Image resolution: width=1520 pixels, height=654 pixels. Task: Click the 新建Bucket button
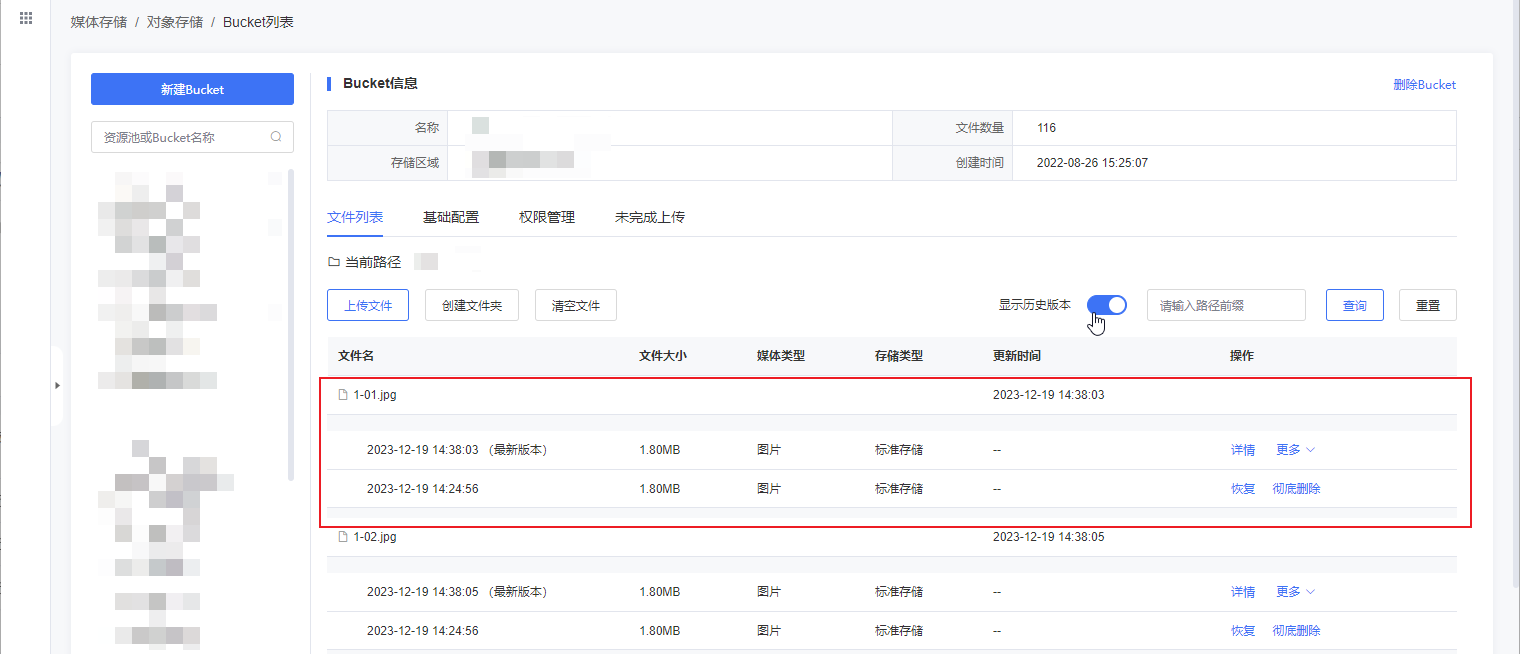[x=192, y=89]
